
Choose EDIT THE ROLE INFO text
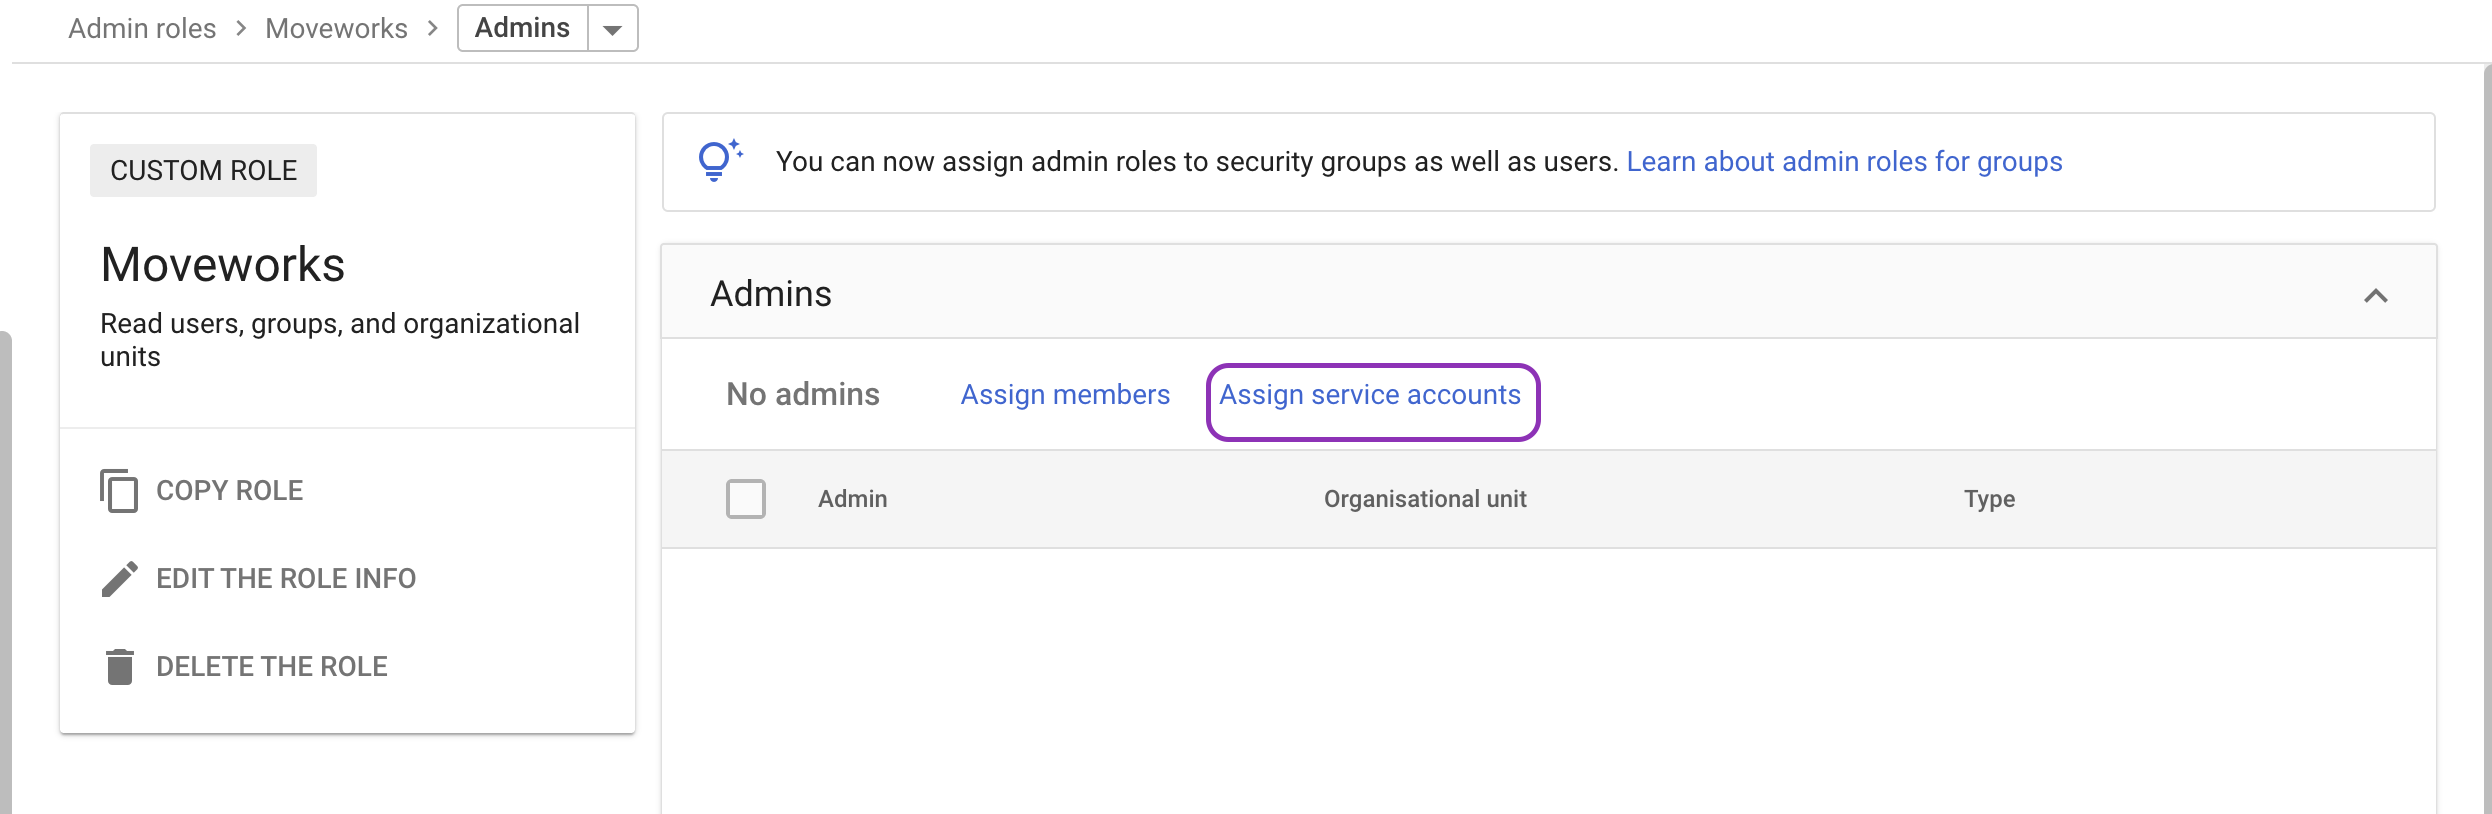[286, 578]
